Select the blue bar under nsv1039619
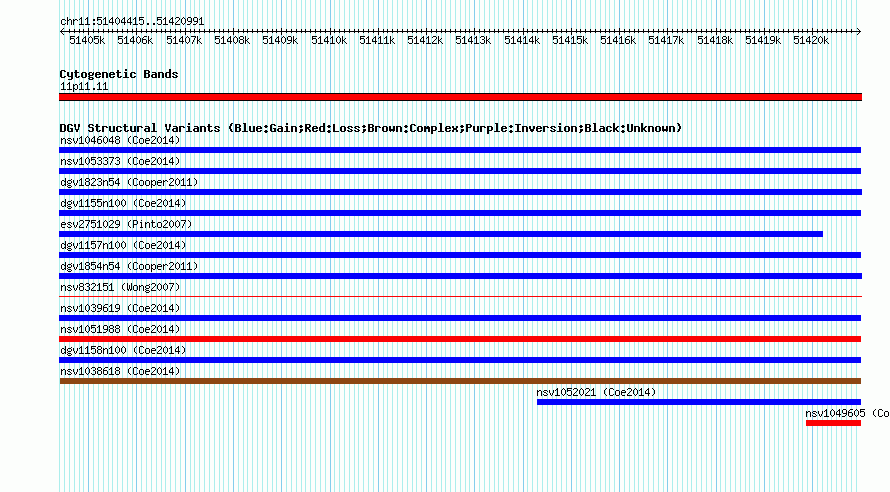The height and width of the screenshot is (492, 890). pos(460,318)
